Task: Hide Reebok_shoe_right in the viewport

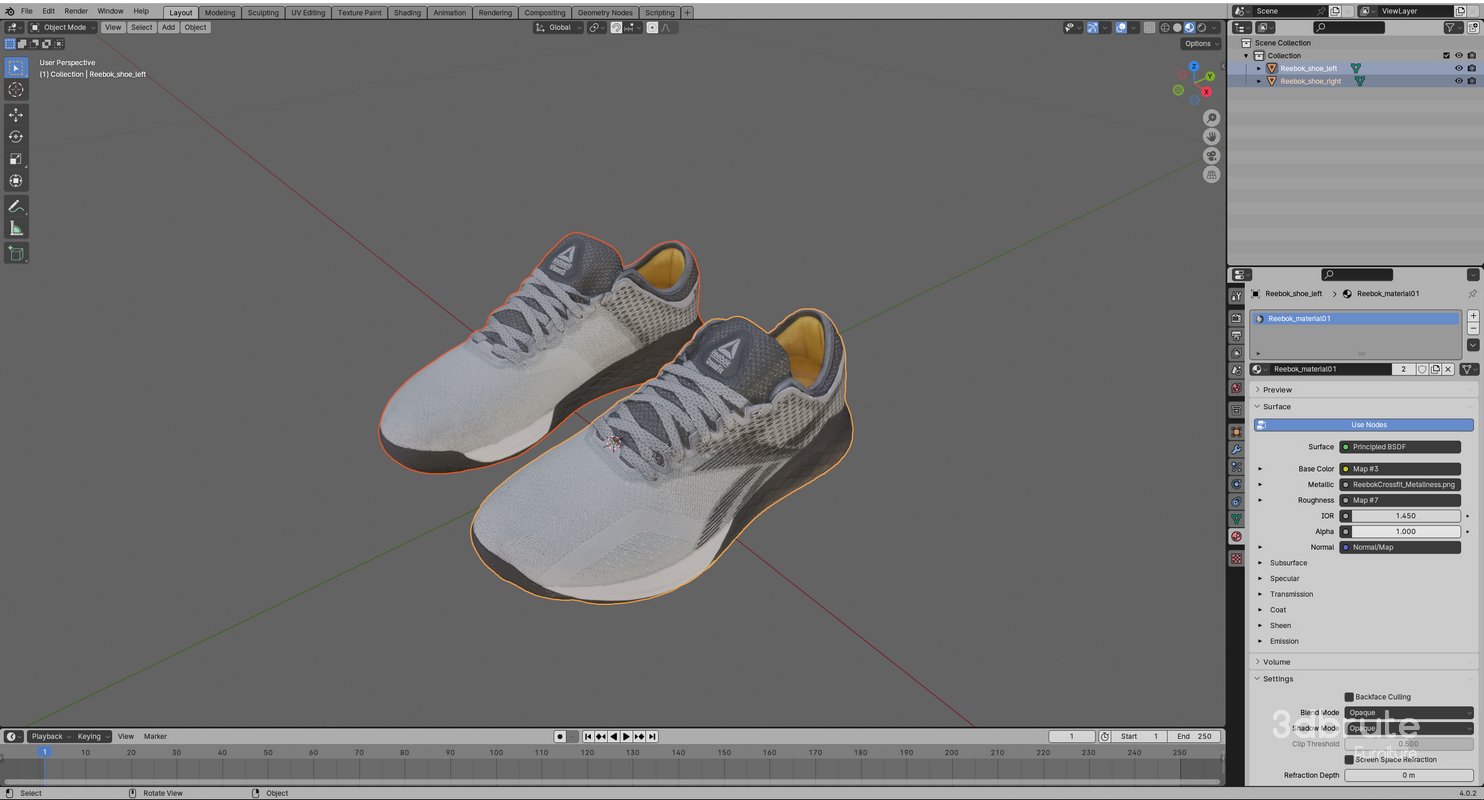Action: [1458, 81]
